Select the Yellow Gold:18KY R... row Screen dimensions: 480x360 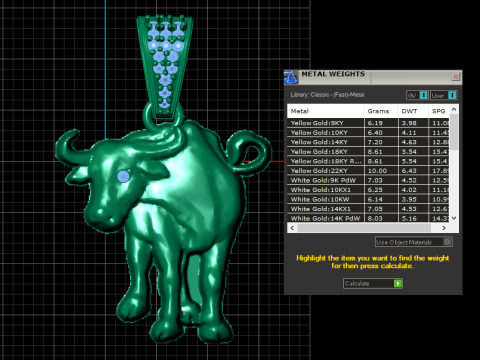point(368,161)
